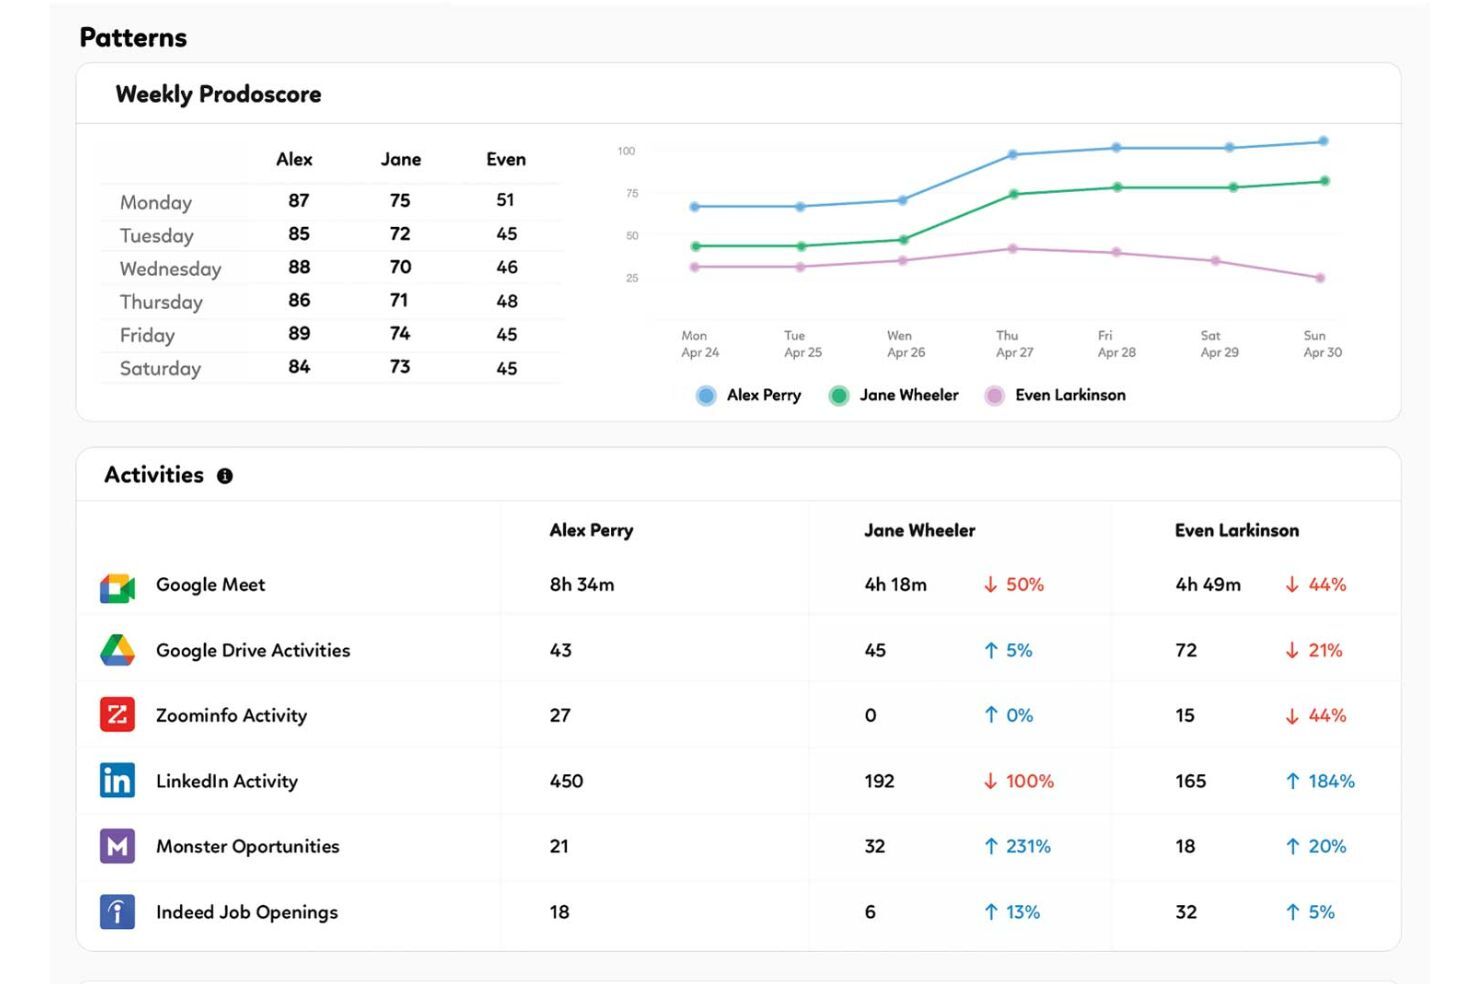The image size is (1480, 987).
Task: Click the Zoominfo Activity icon
Action: pyautogui.click(x=116, y=714)
